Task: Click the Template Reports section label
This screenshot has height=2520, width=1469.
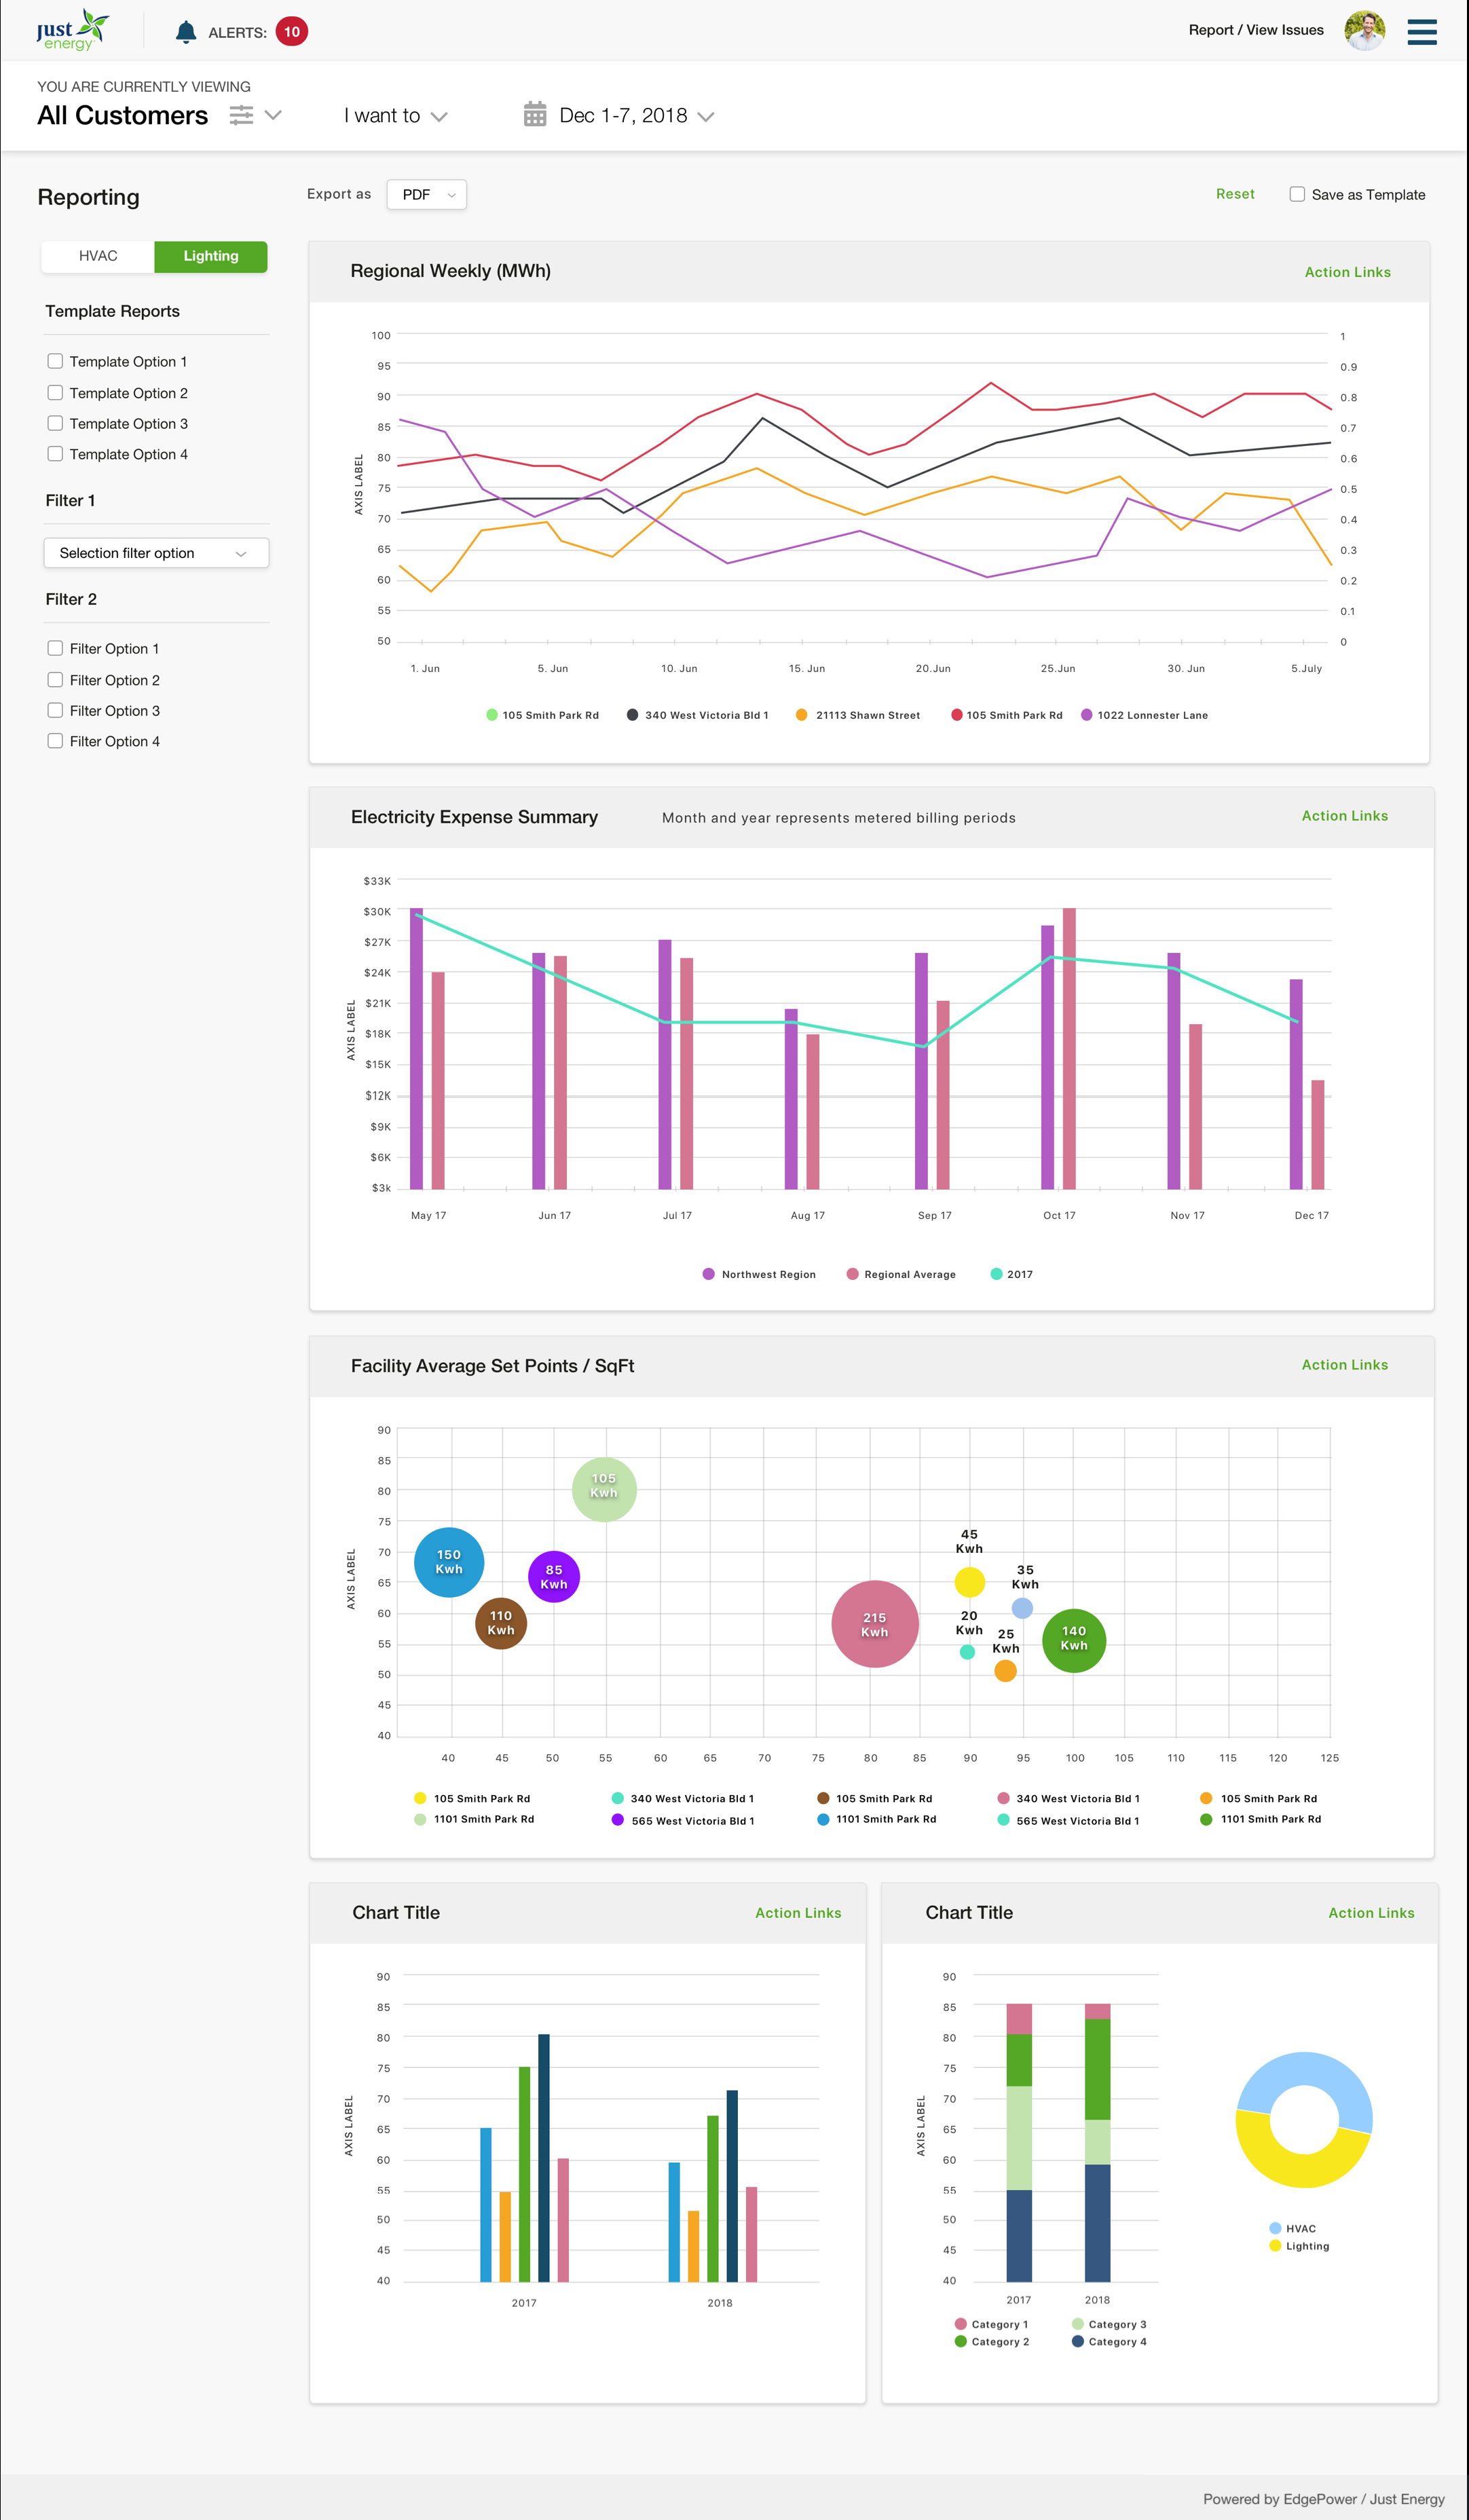Action: coord(113,311)
